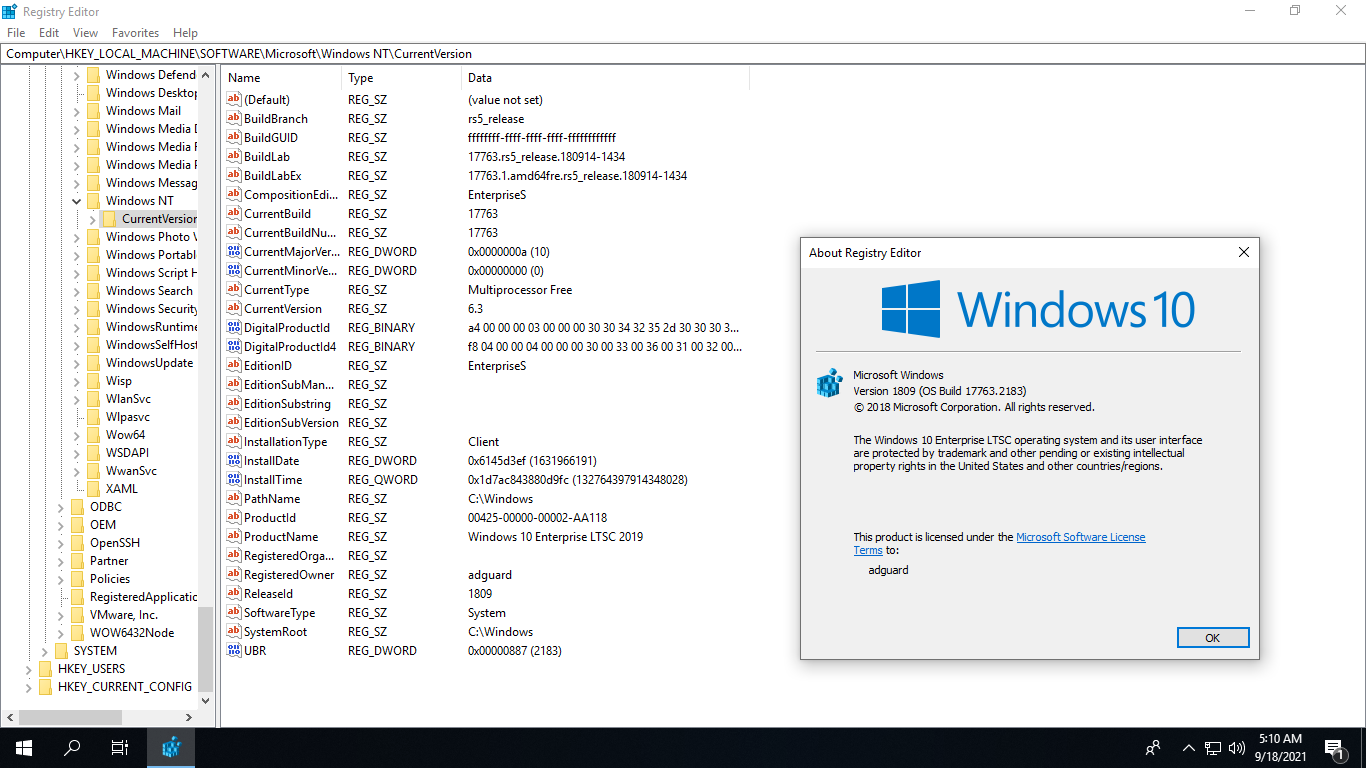Click Registry Editor taskbar button
This screenshot has height=768, width=1366.
pos(171,748)
